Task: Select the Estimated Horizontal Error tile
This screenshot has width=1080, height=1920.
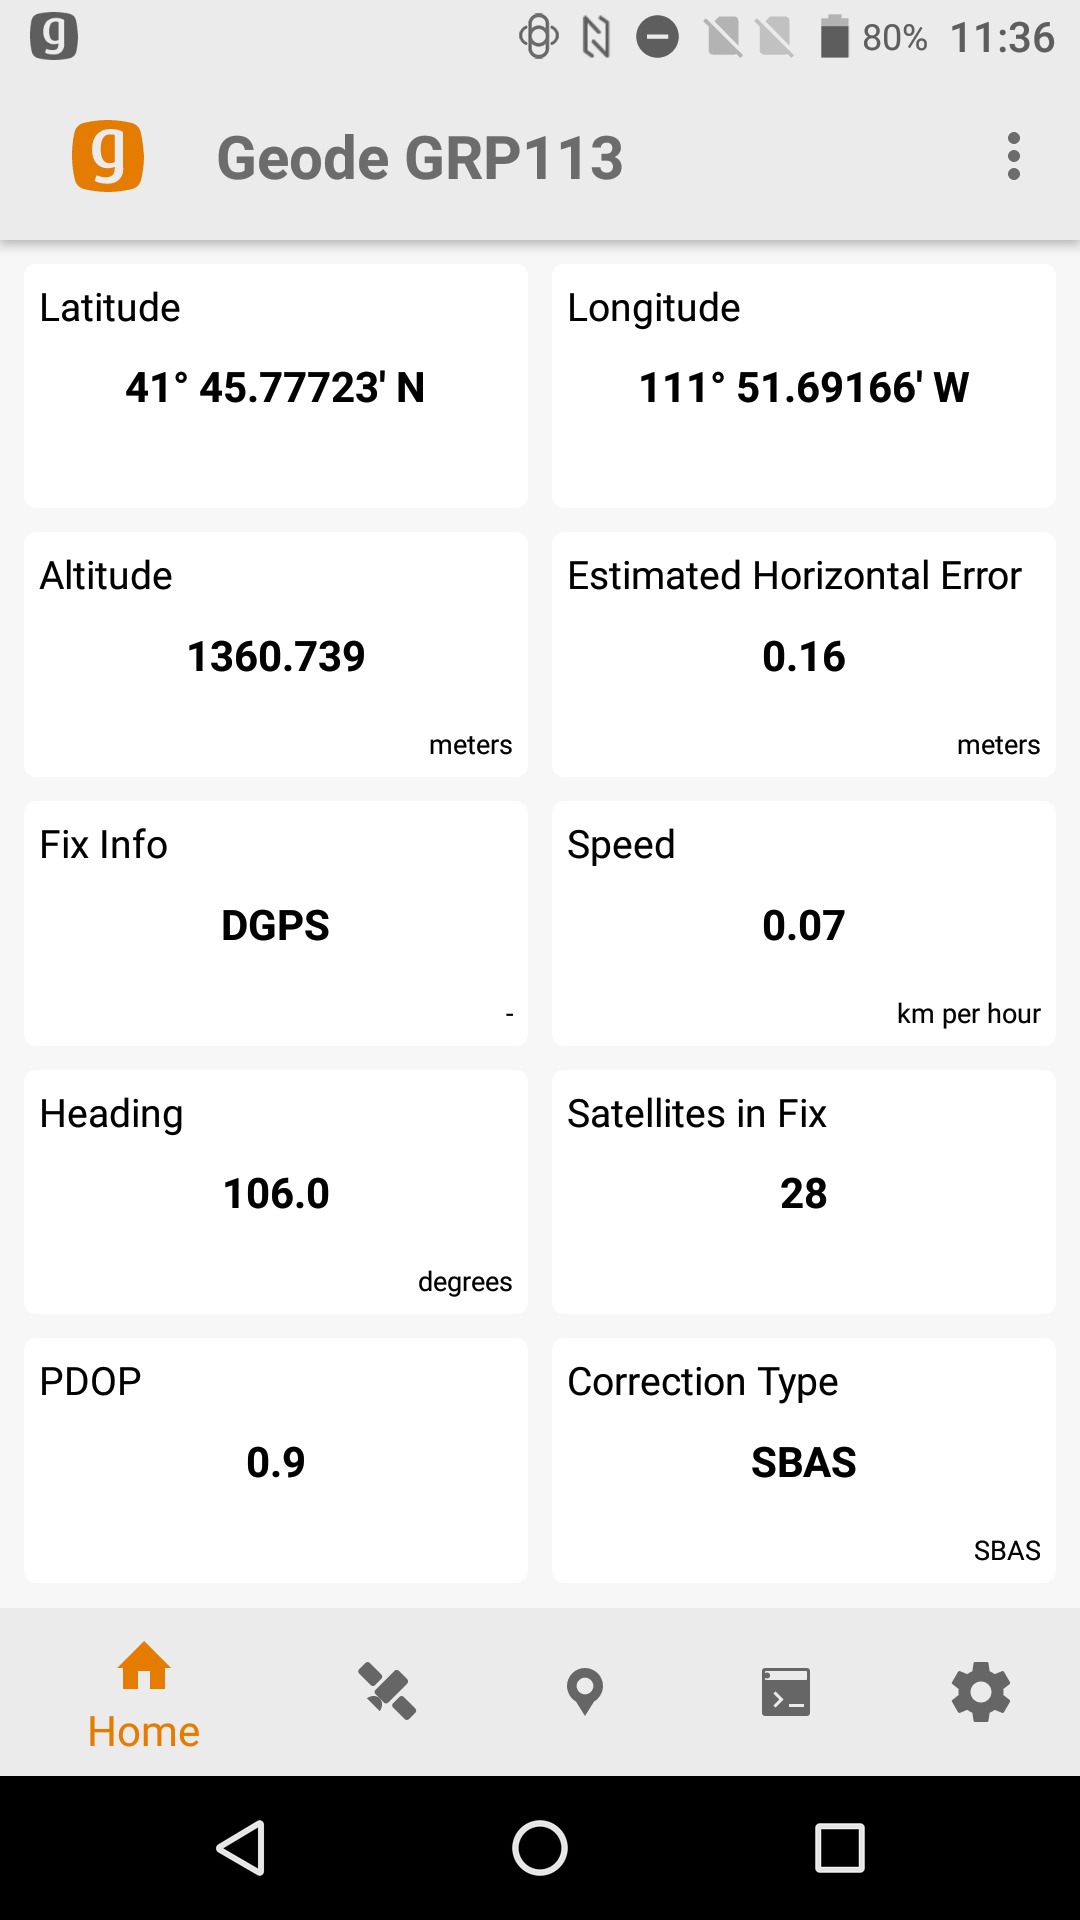Action: tap(804, 655)
